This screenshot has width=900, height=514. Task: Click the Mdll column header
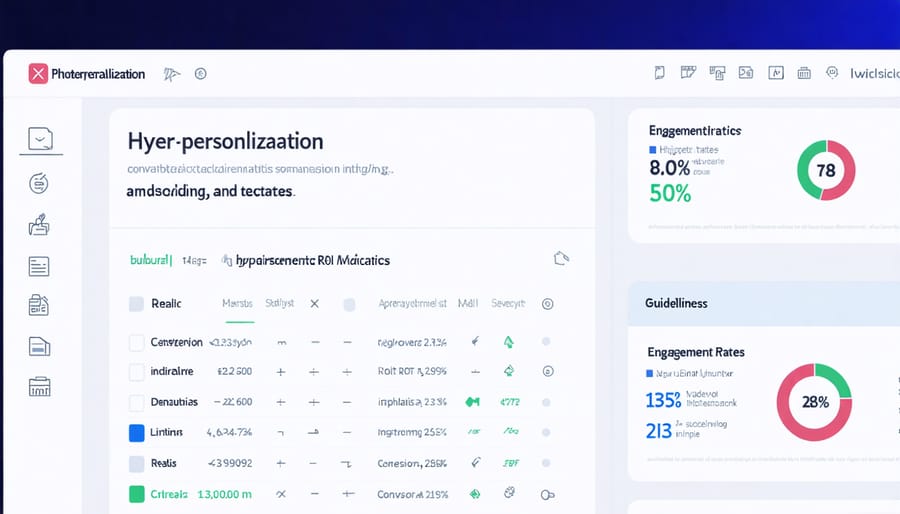coord(468,303)
